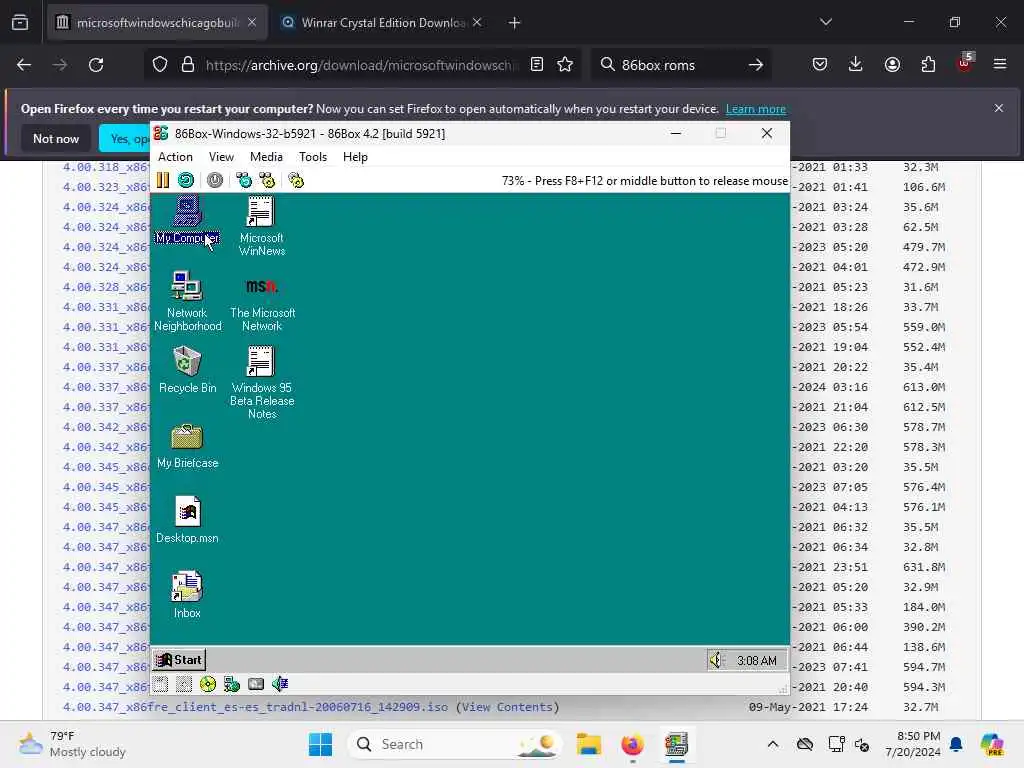The height and width of the screenshot is (768, 1024).
Task: Hard reset the emulated machine
Action: pos(186,180)
